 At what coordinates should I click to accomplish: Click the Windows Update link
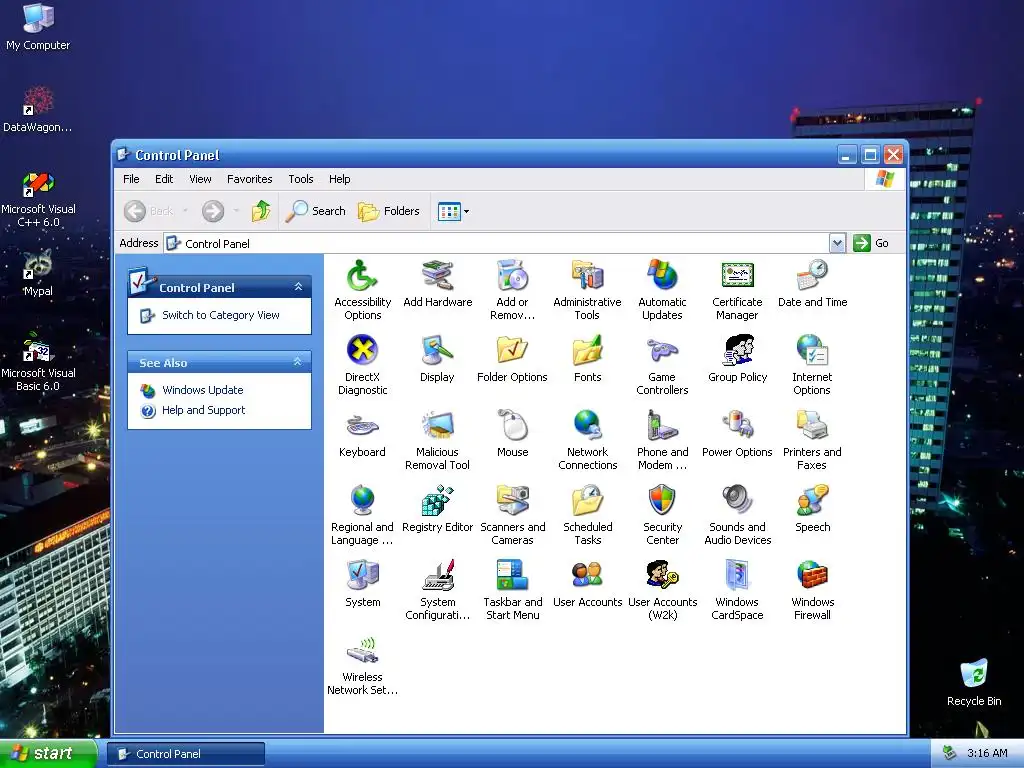202,390
